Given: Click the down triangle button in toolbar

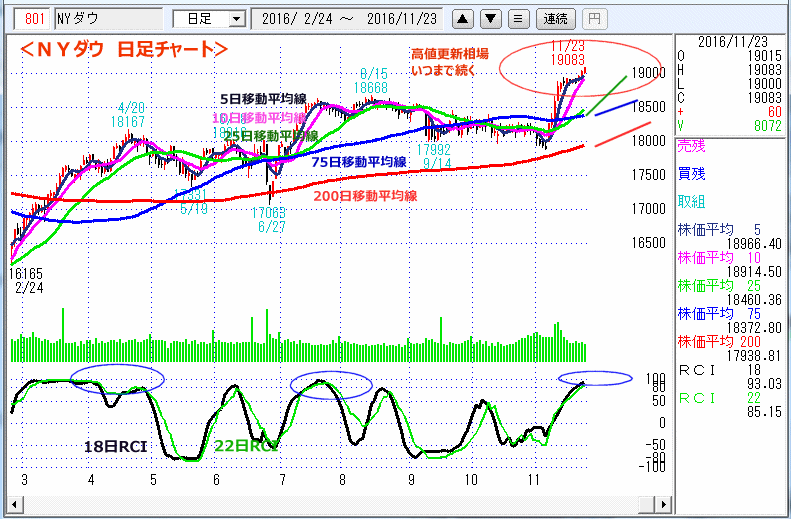Looking at the screenshot, I should point(490,18).
